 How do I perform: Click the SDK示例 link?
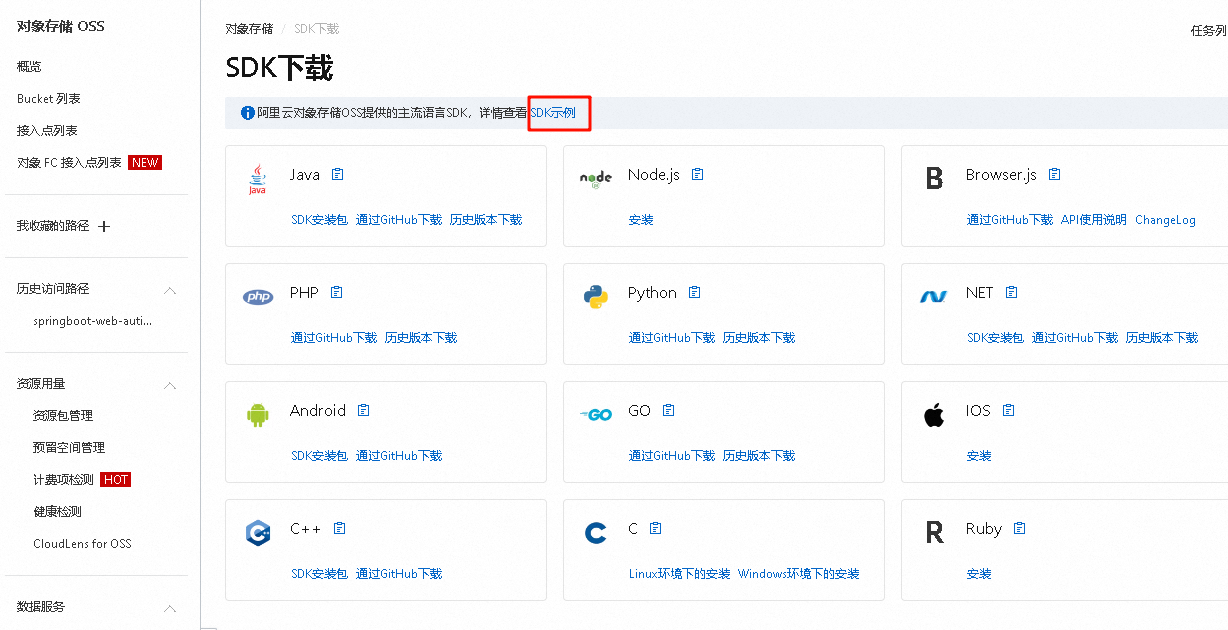coord(552,113)
